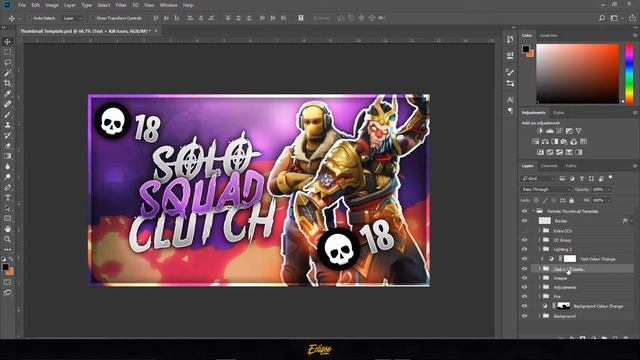640x360 pixels.
Task: Open the Window menu
Action: [168, 5]
